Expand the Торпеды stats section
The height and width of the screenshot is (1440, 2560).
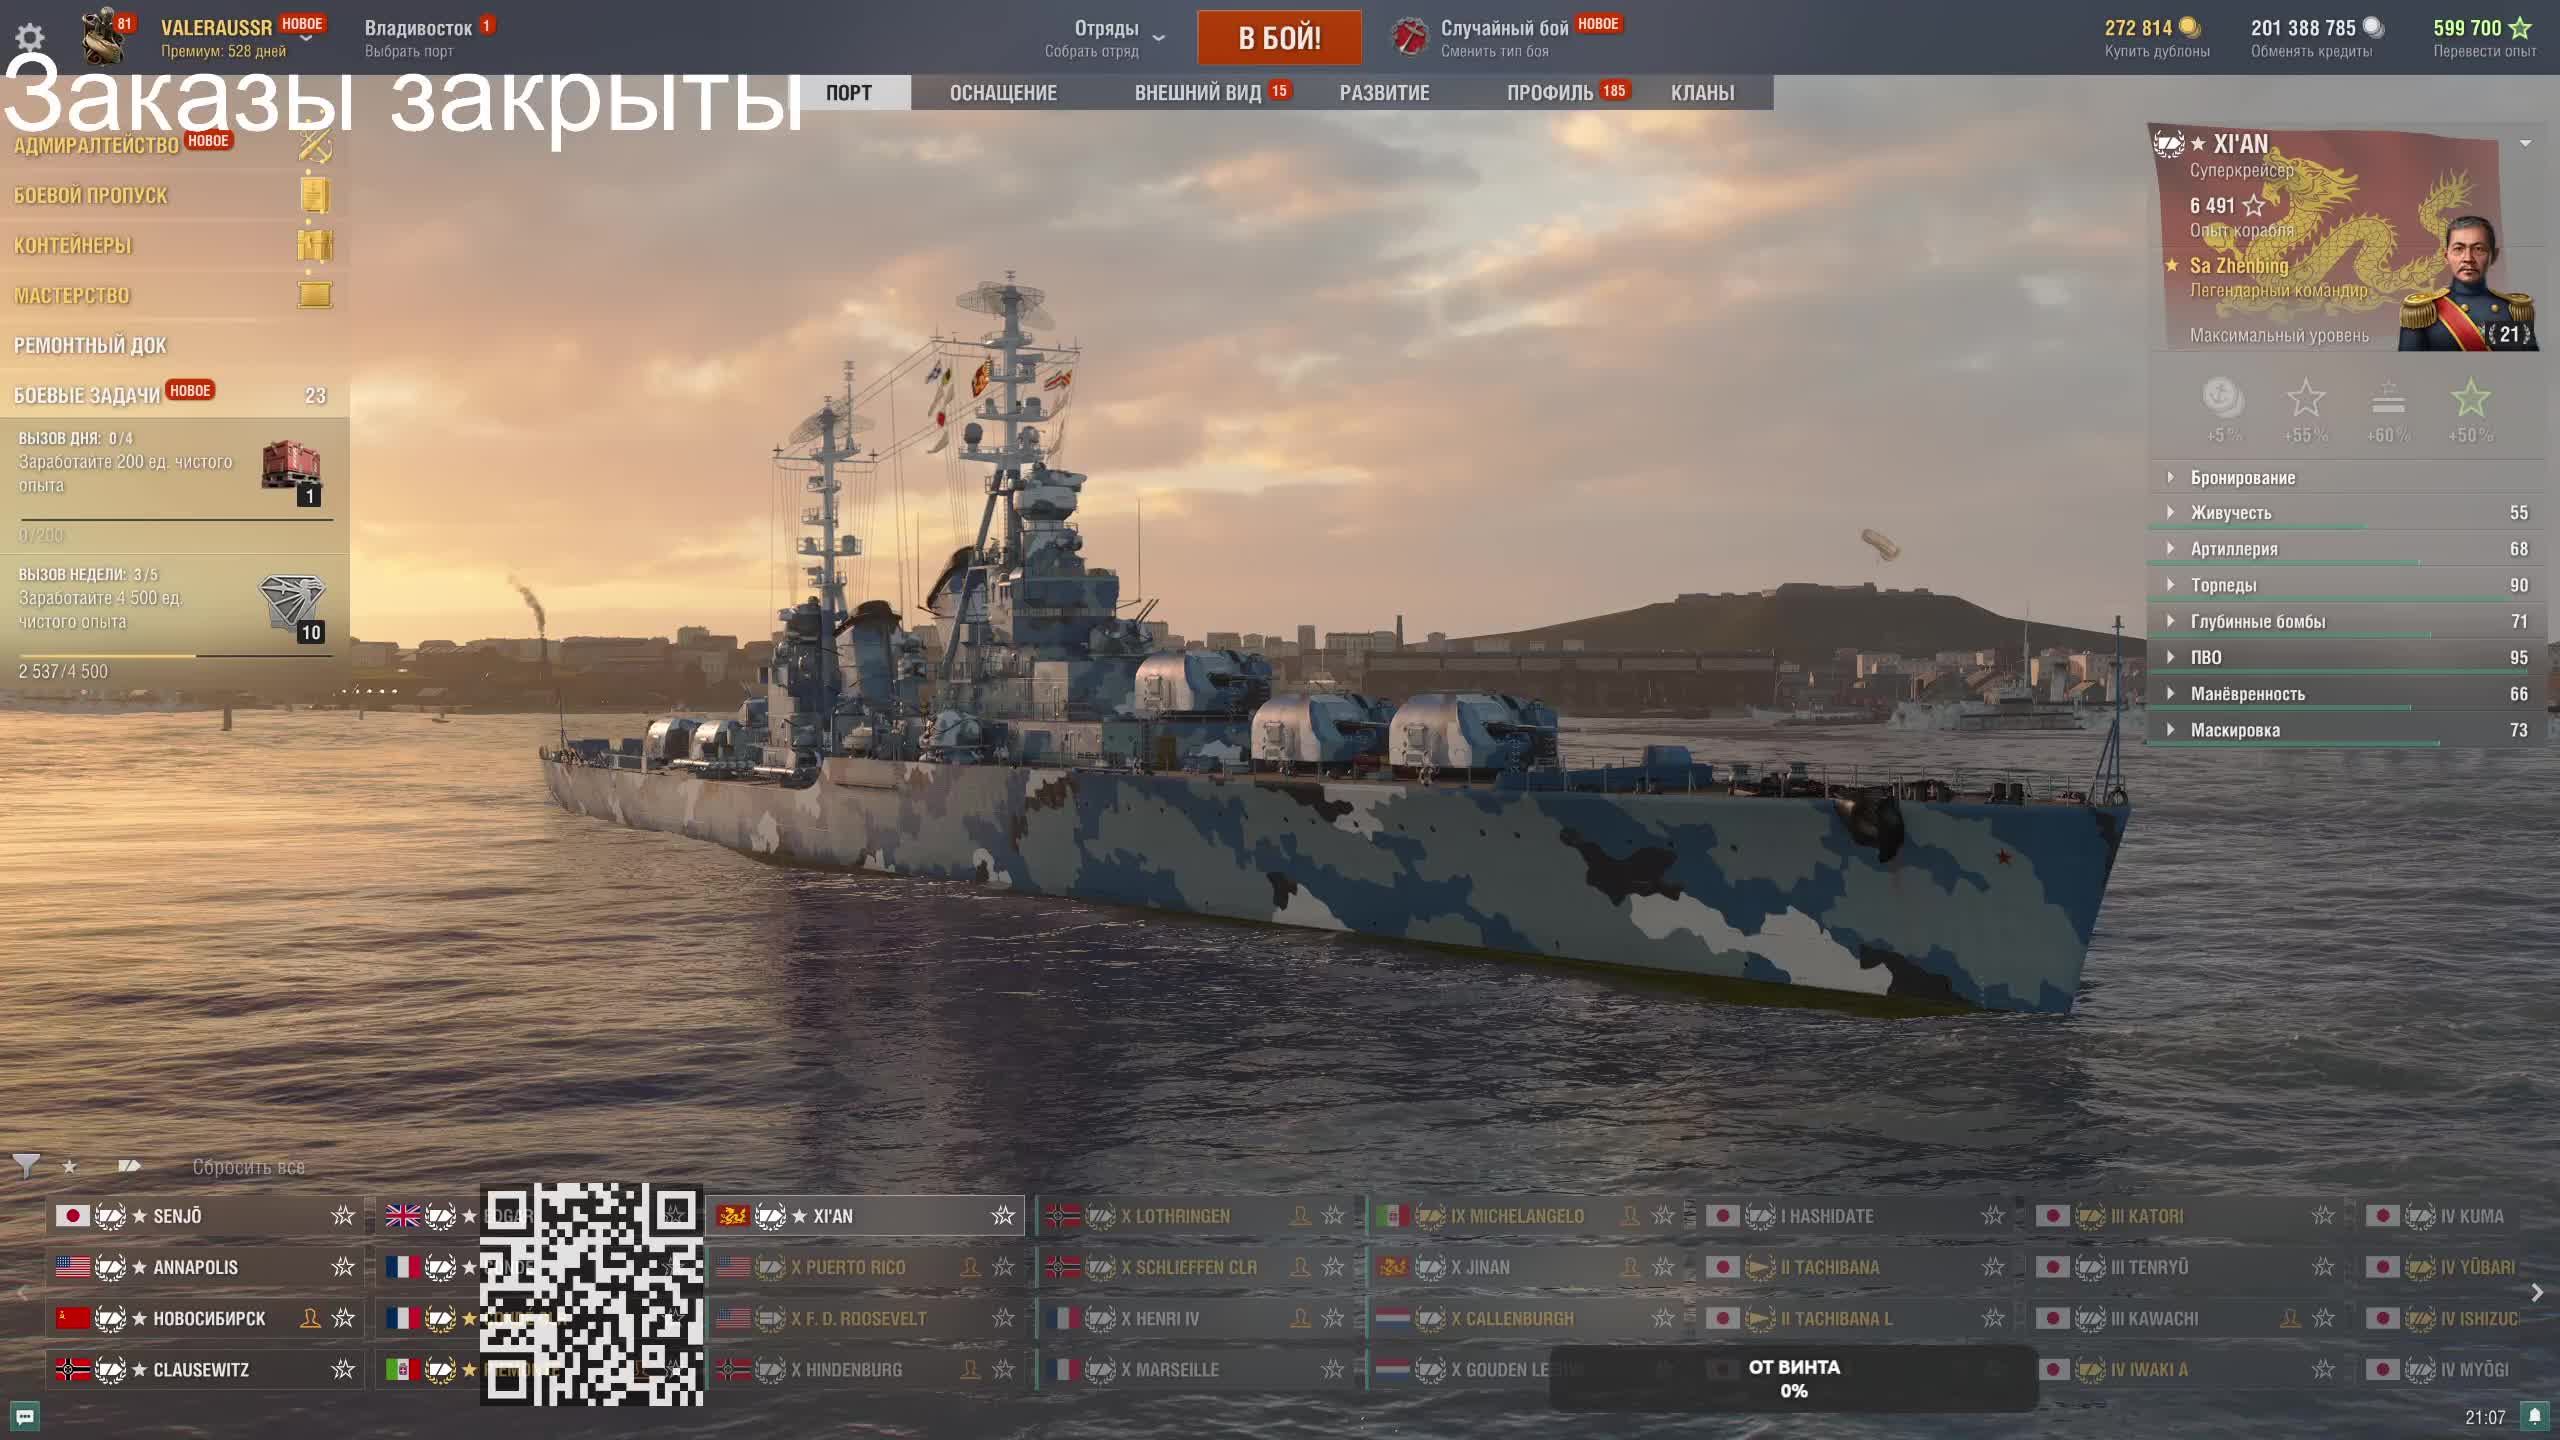pyautogui.click(x=2223, y=585)
